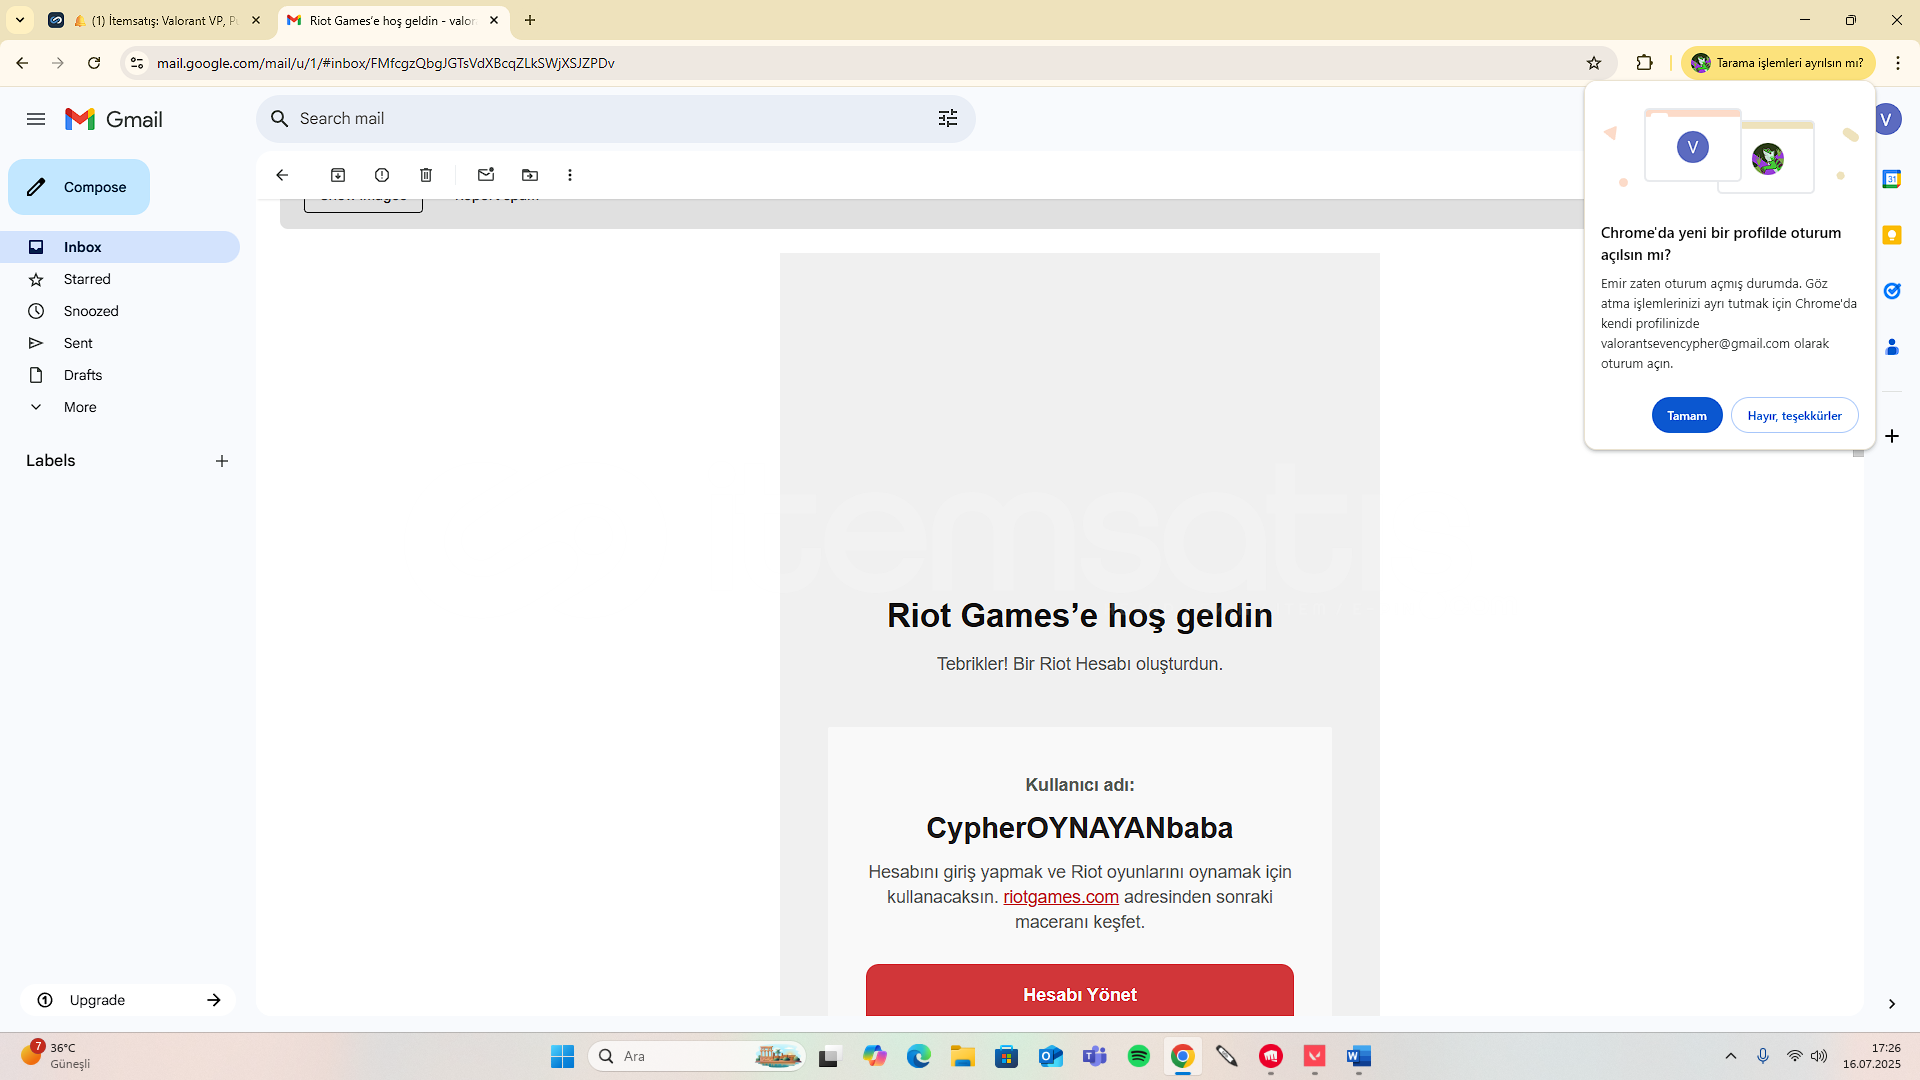1920x1080 pixels.
Task: Open Google Tasks side panel icon
Action: (1892, 291)
